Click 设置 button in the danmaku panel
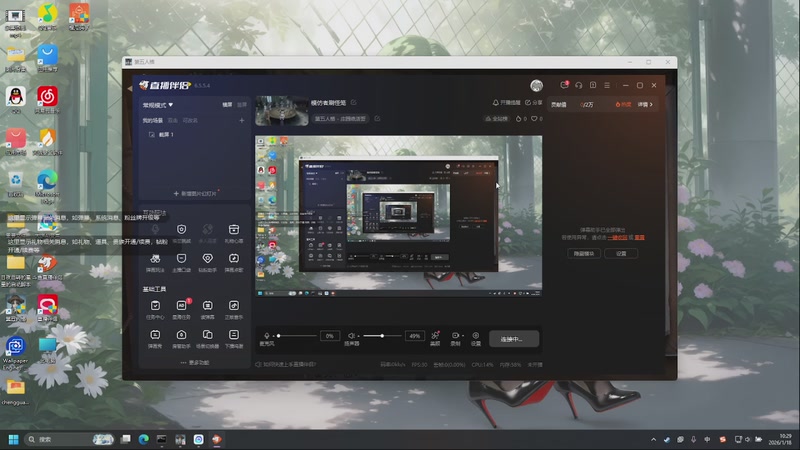The width and height of the screenshot is (800, 450). [621, 254]
